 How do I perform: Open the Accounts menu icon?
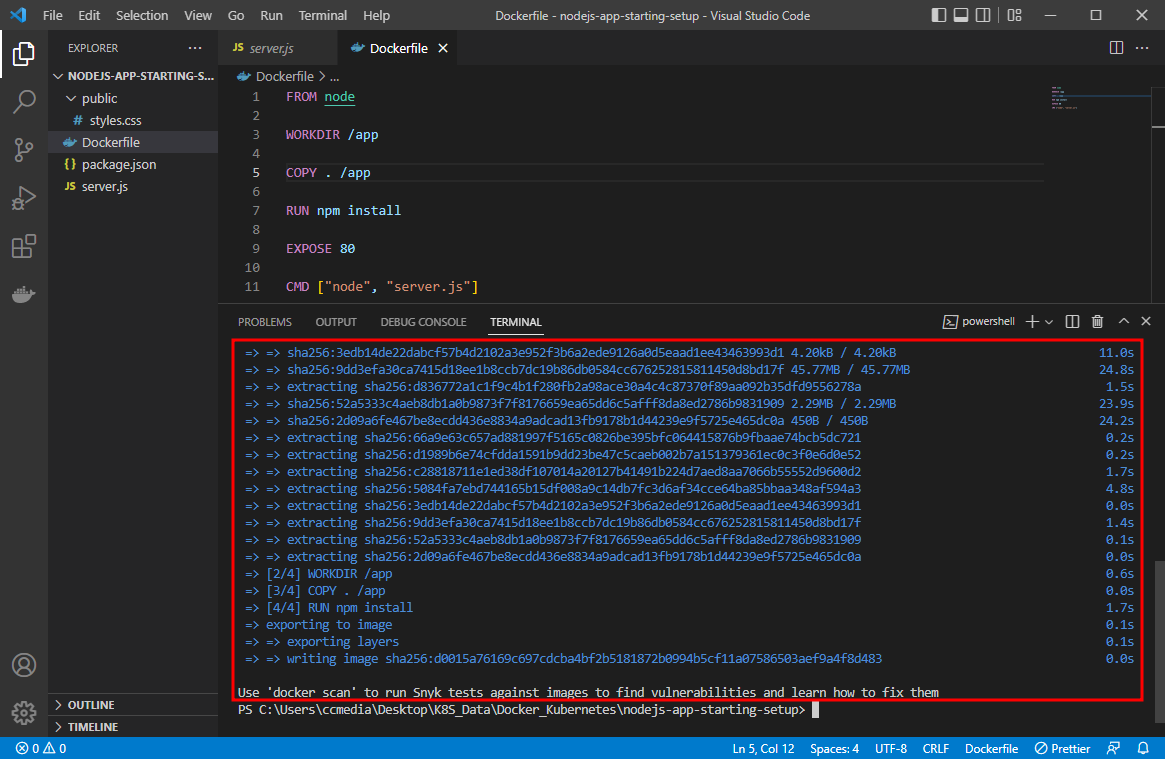[x=24, y=665]
